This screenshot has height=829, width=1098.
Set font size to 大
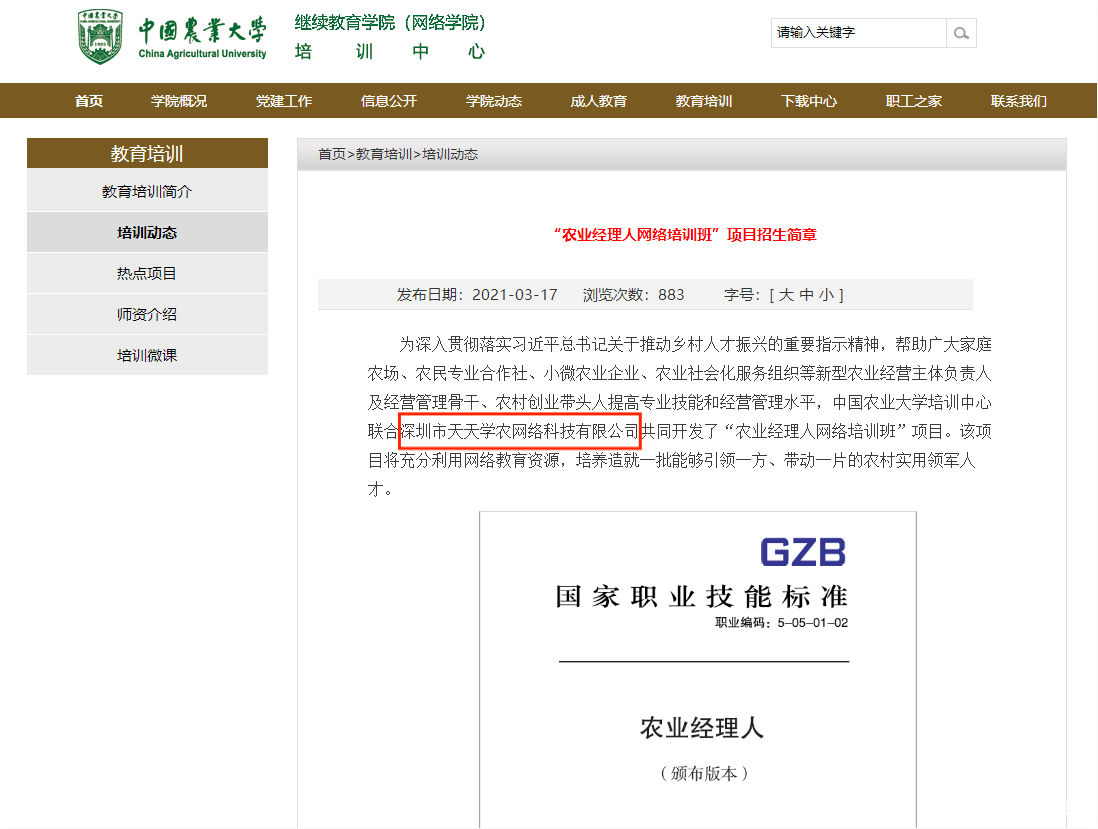[786, 295]
